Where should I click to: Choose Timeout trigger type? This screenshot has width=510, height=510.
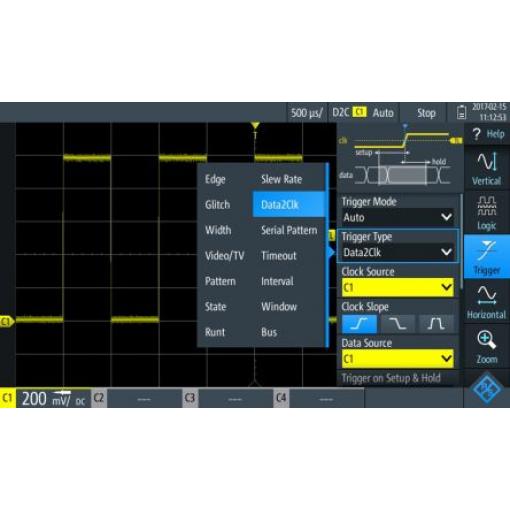pyautogui.click(x=279, y=256)
